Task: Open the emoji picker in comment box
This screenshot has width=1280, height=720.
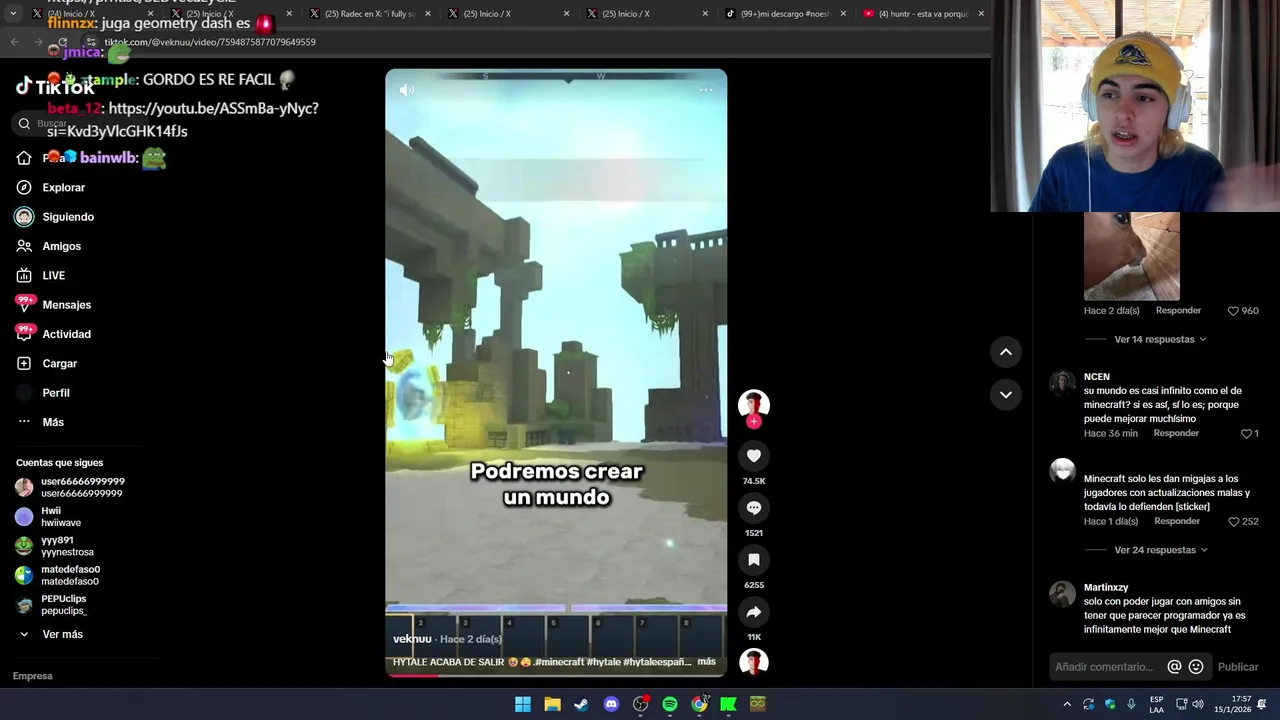Action: tap(1196, 667)
